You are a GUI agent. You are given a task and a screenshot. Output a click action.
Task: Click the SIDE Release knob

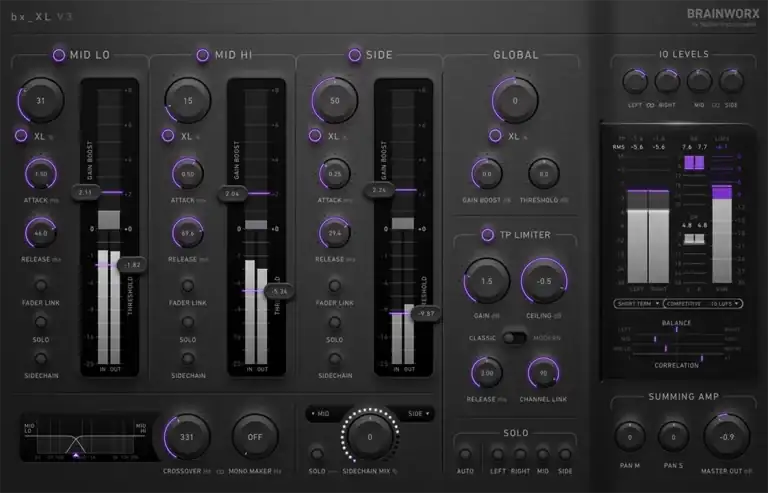pyautogui.click(x=335, y=233)
